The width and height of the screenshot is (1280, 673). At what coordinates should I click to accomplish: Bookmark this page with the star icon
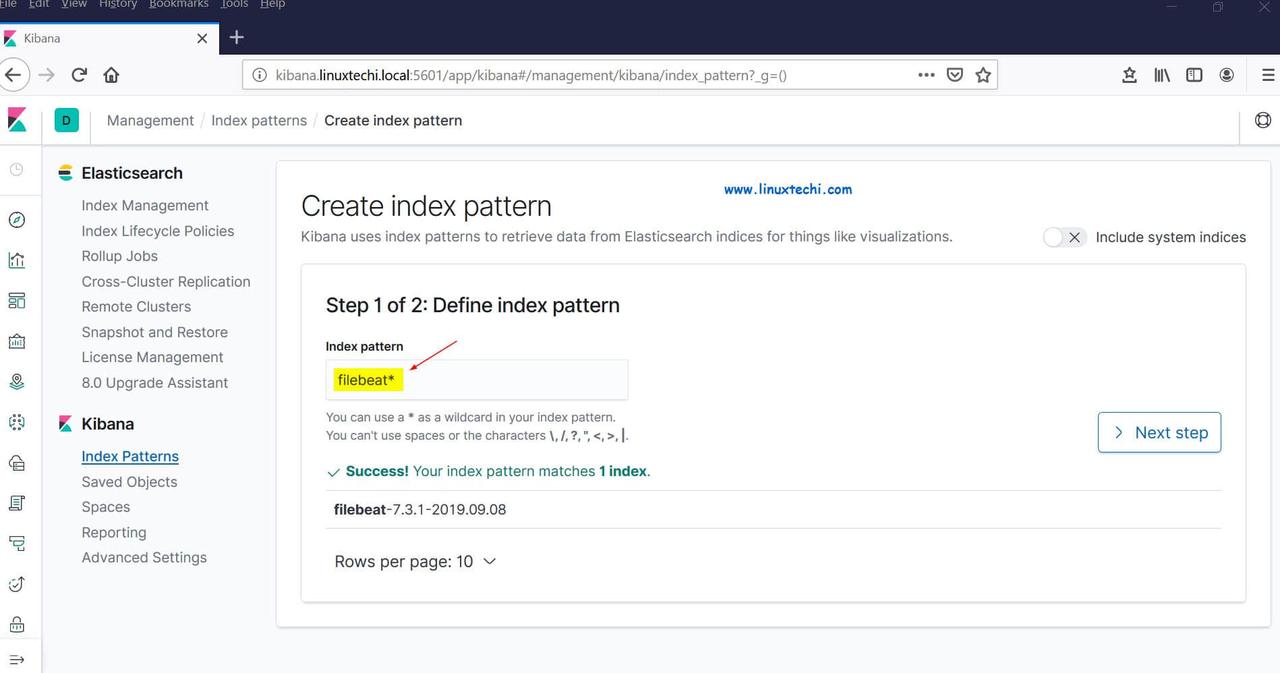coord(983,75)
